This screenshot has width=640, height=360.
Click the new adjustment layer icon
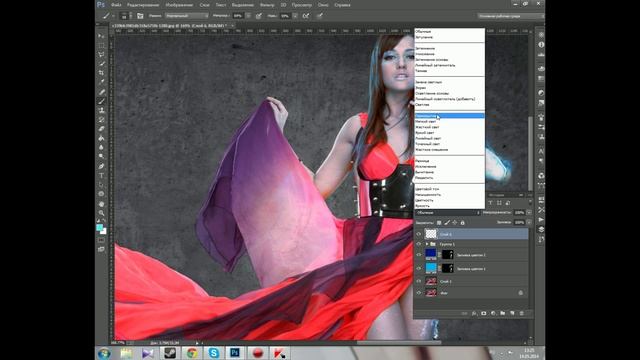click(x=493, y=313)
